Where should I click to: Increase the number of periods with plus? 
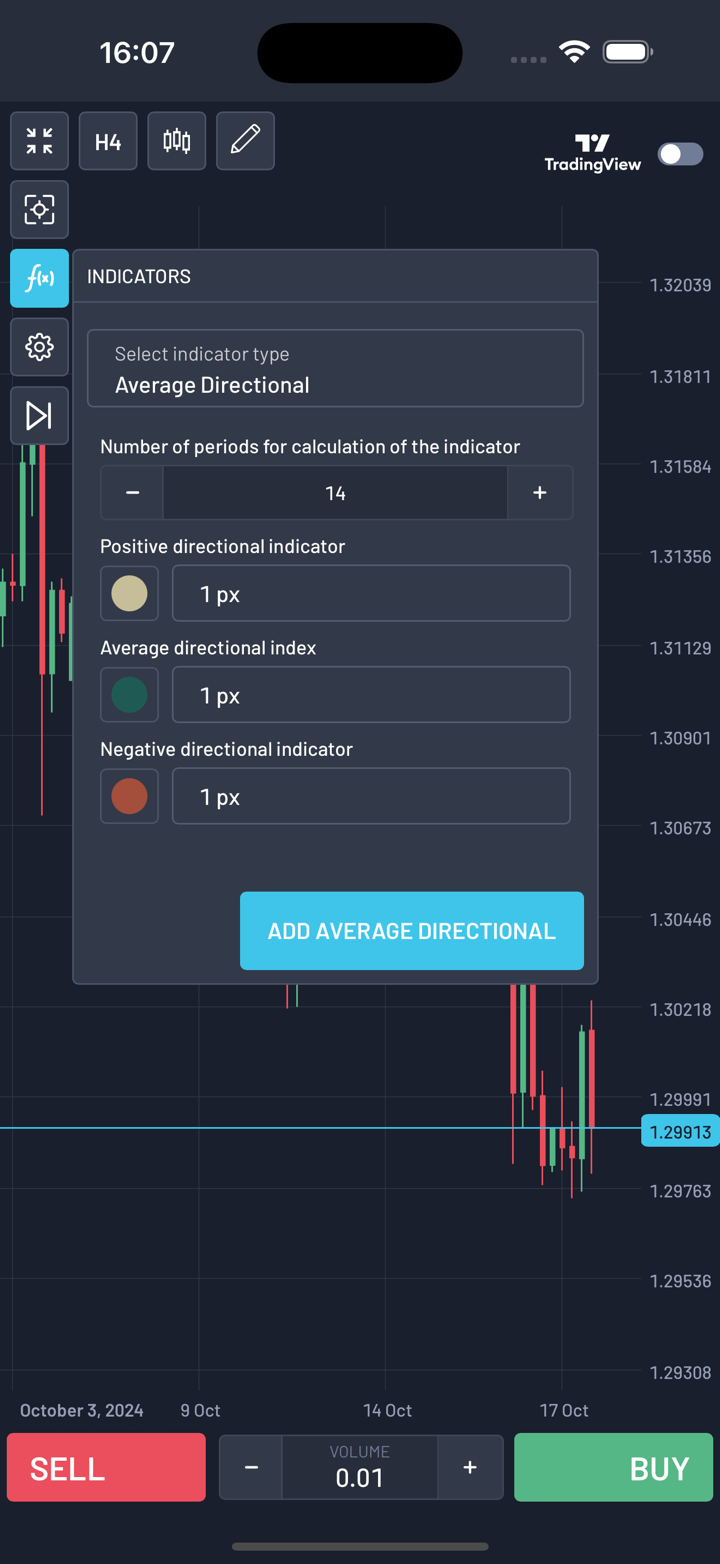point(540,493)
